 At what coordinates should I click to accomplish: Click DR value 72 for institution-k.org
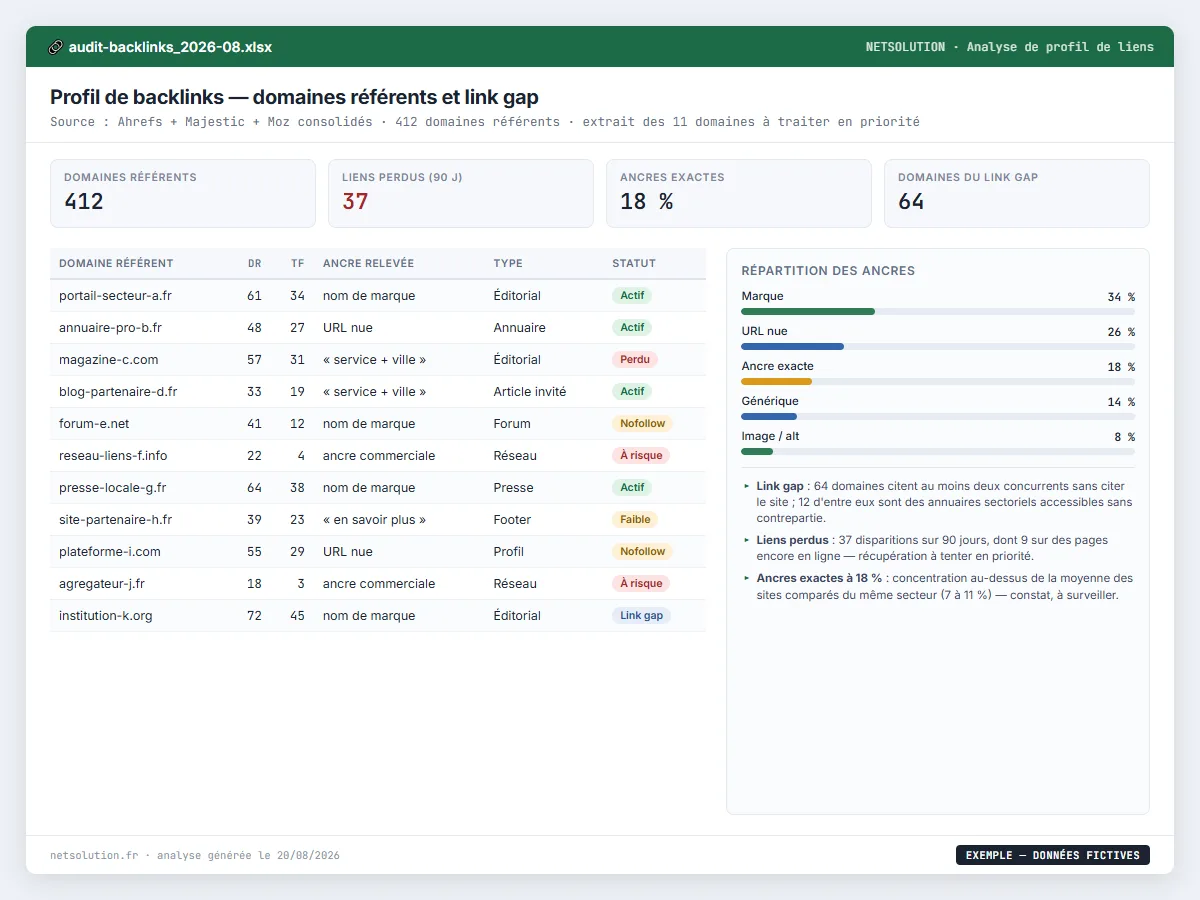[x=254, y=616]
